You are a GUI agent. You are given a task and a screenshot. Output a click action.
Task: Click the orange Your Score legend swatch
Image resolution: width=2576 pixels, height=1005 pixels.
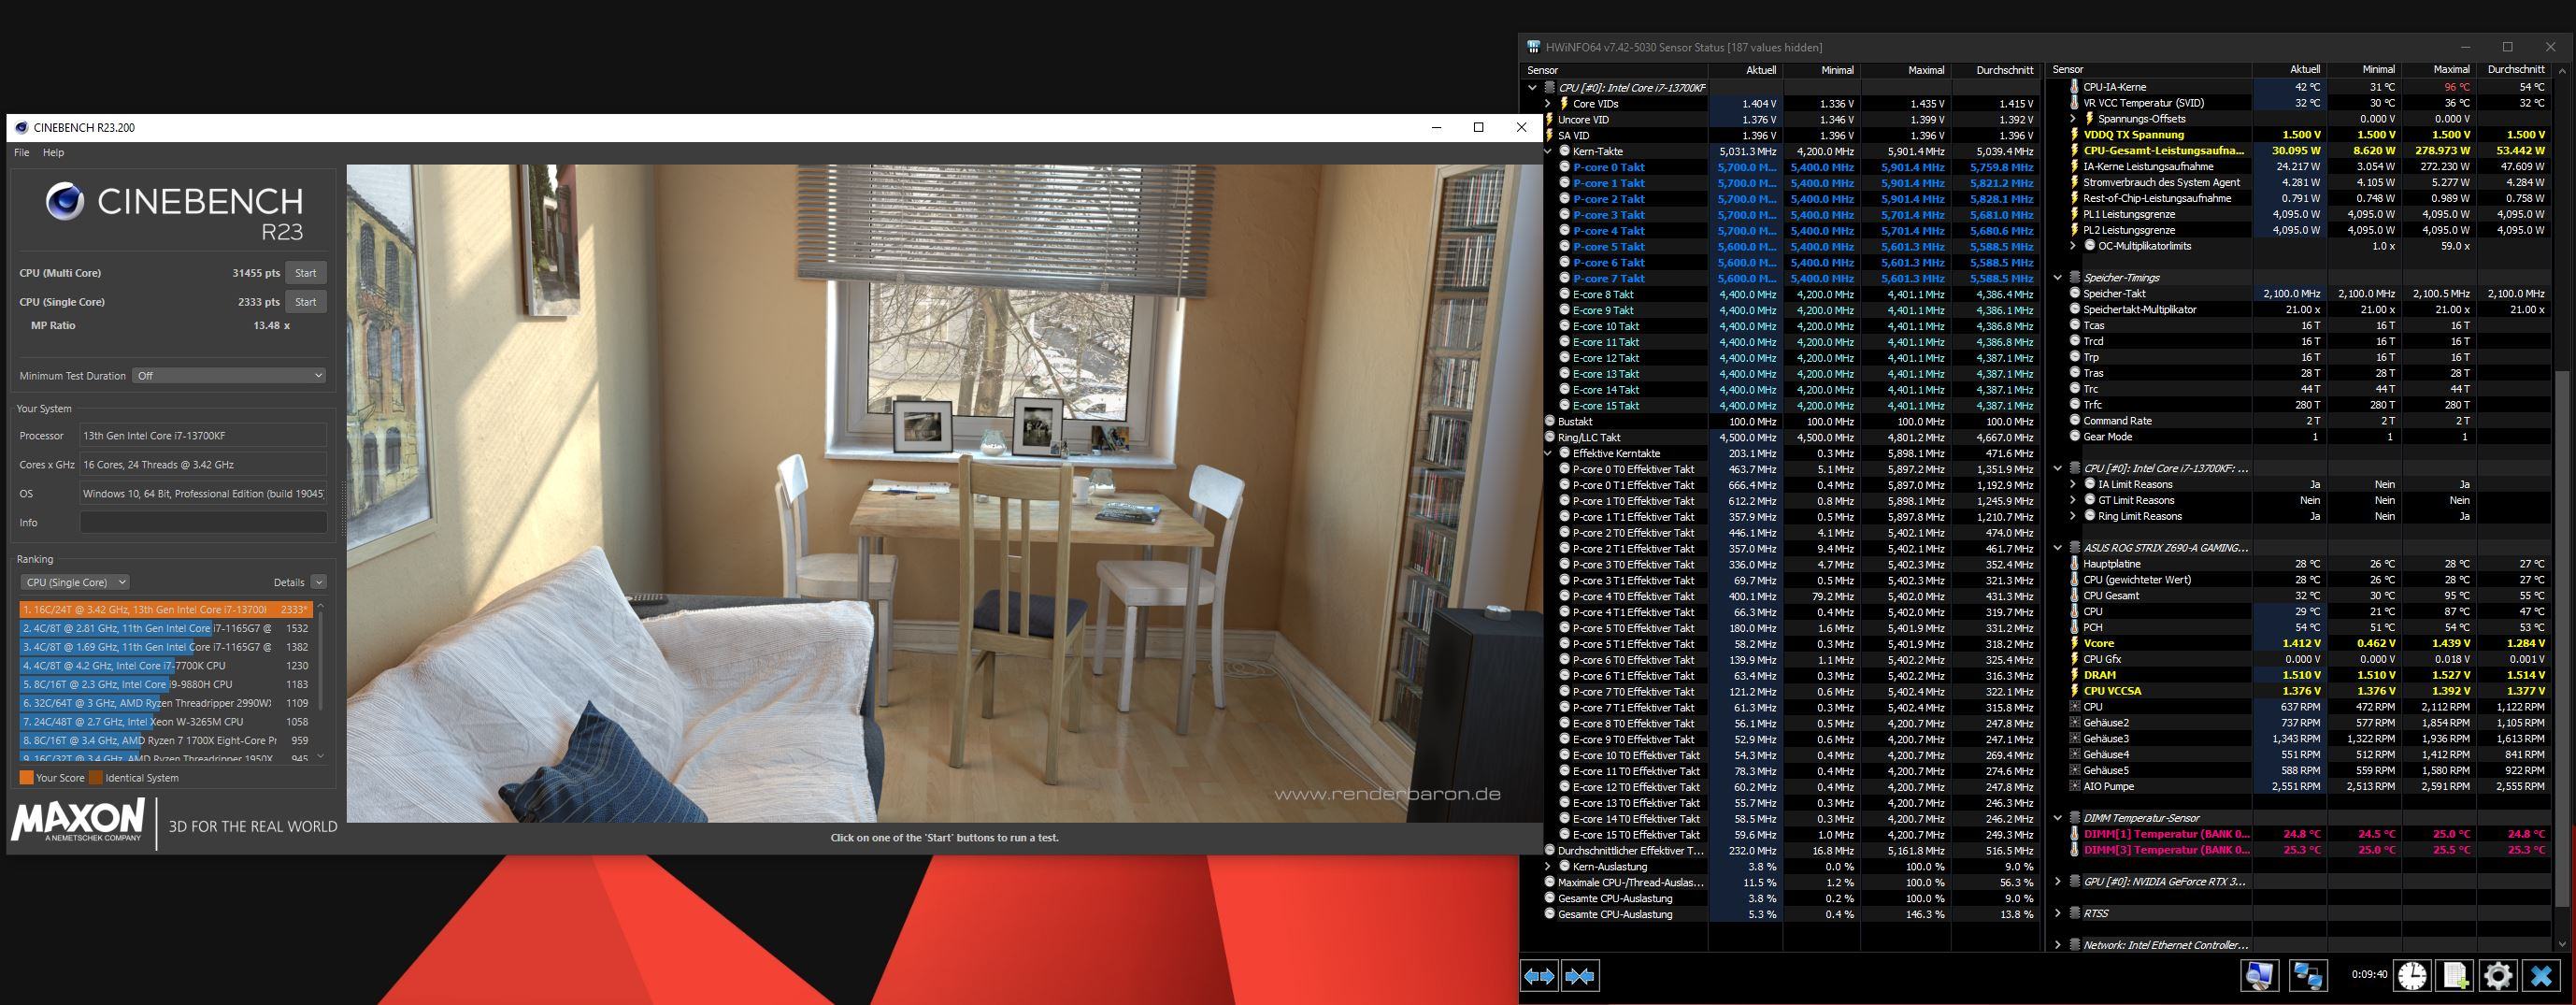(26, 778)
